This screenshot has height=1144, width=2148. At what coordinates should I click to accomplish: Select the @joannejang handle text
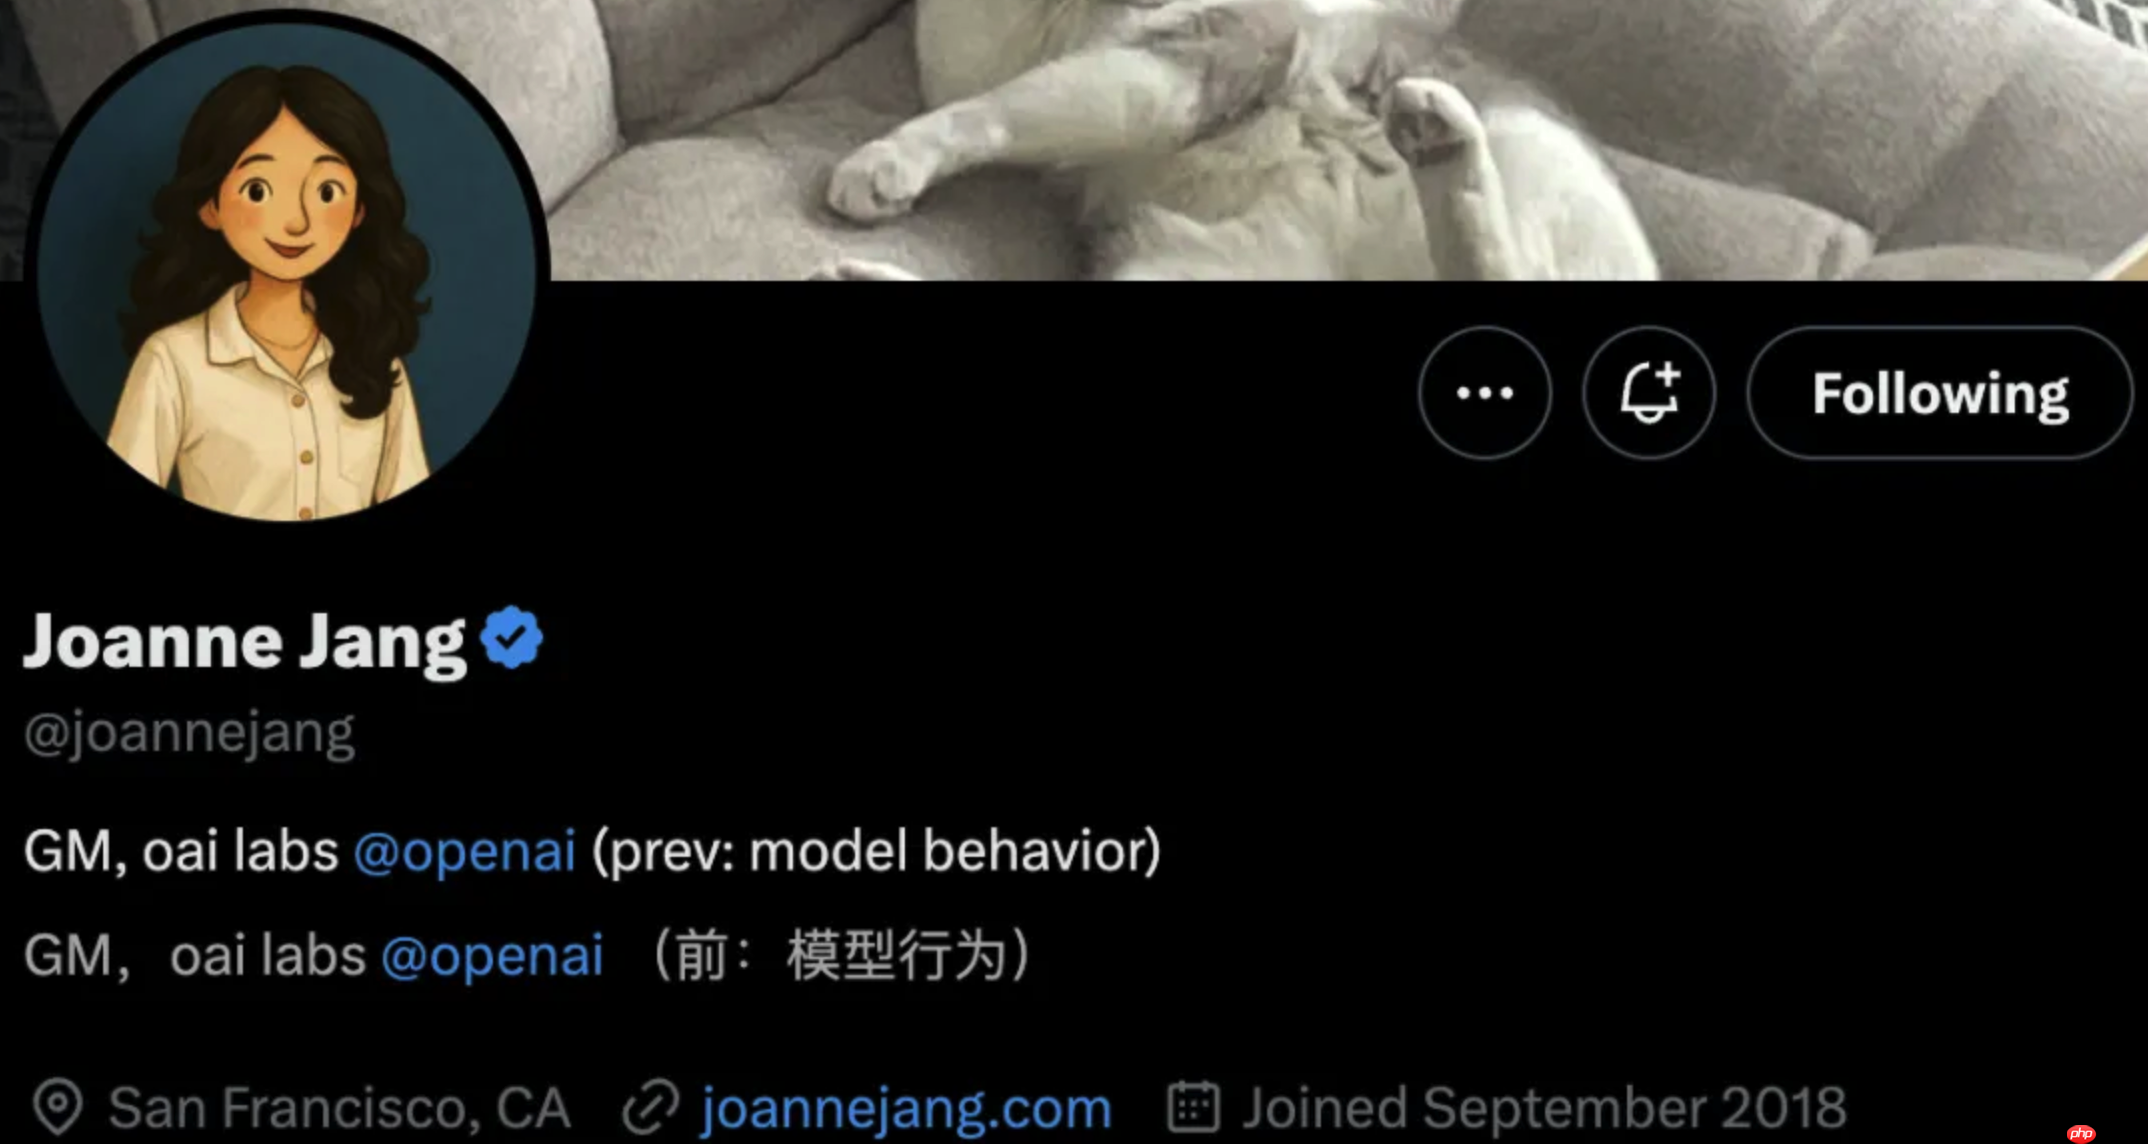click(189, 734)
